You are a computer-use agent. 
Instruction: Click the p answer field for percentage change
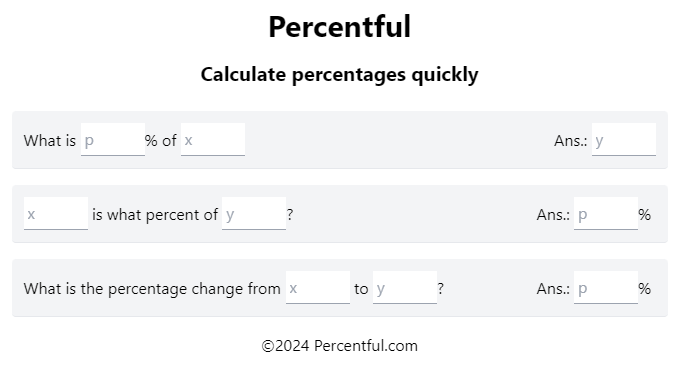point(606,288)
